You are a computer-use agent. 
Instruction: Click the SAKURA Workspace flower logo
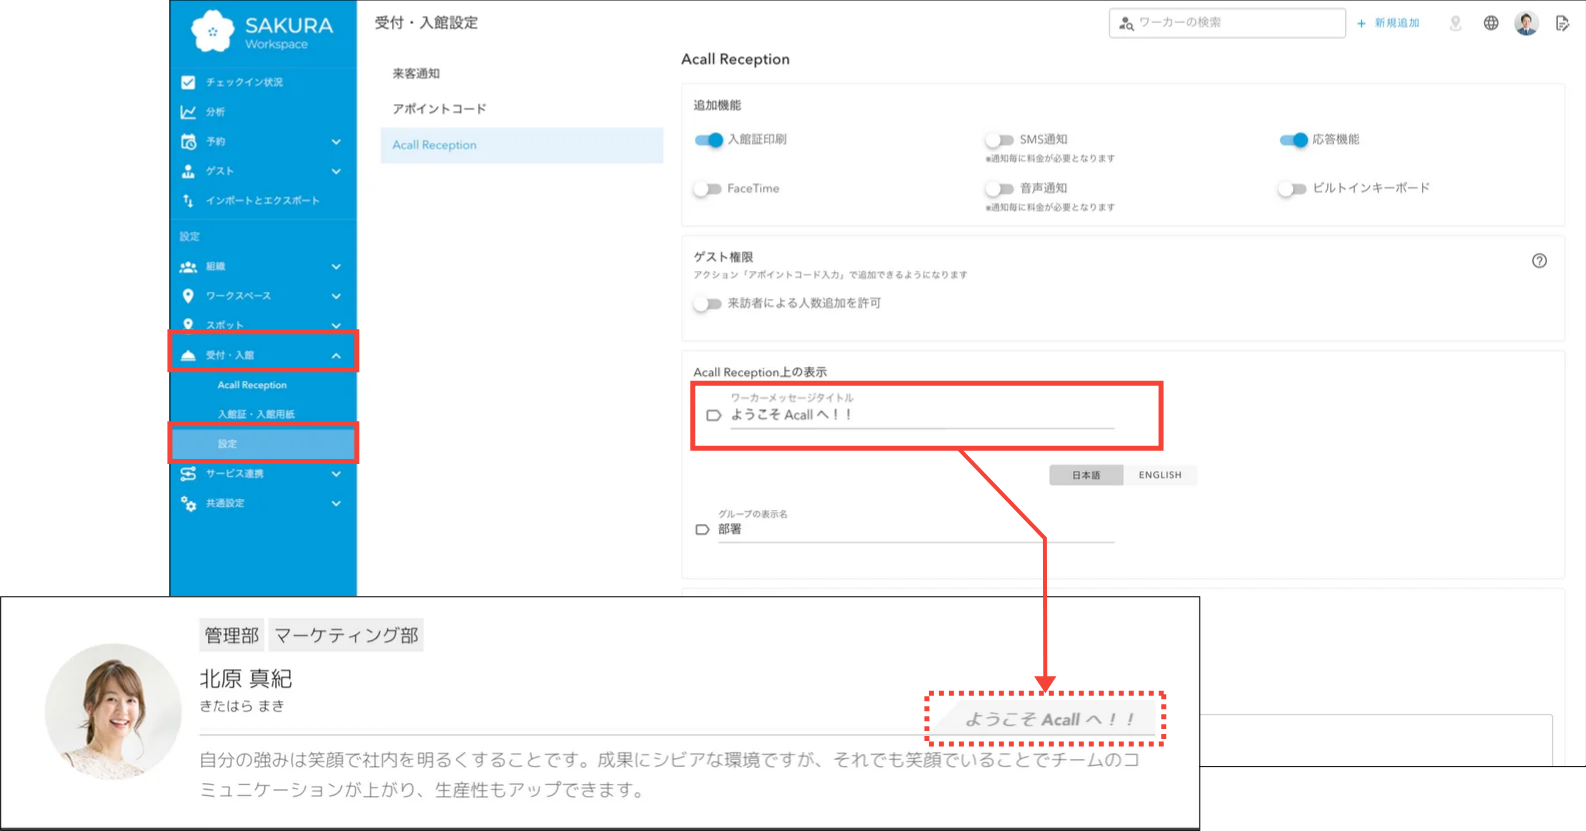click(x=212, y=31)
